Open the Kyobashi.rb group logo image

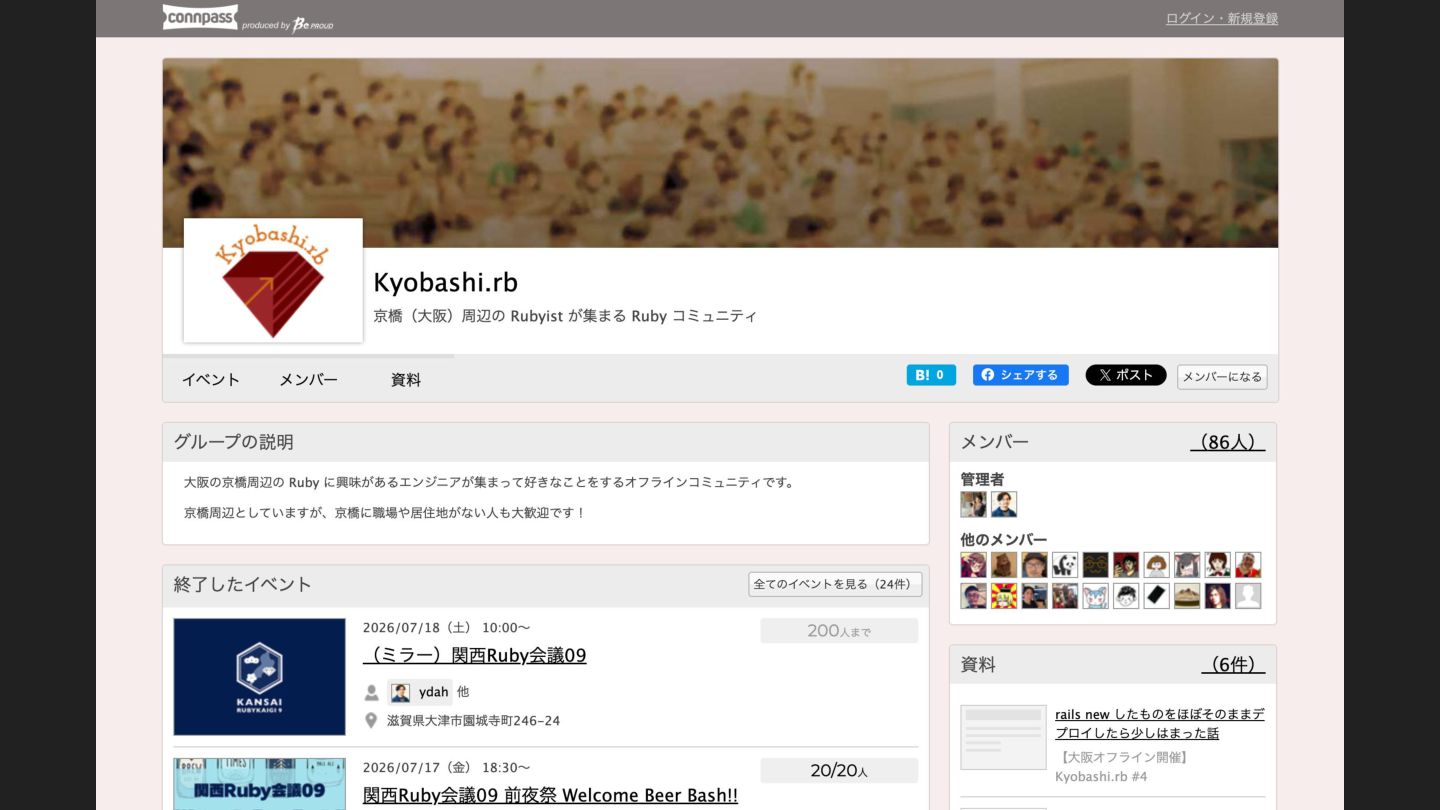tap(273, 280)
